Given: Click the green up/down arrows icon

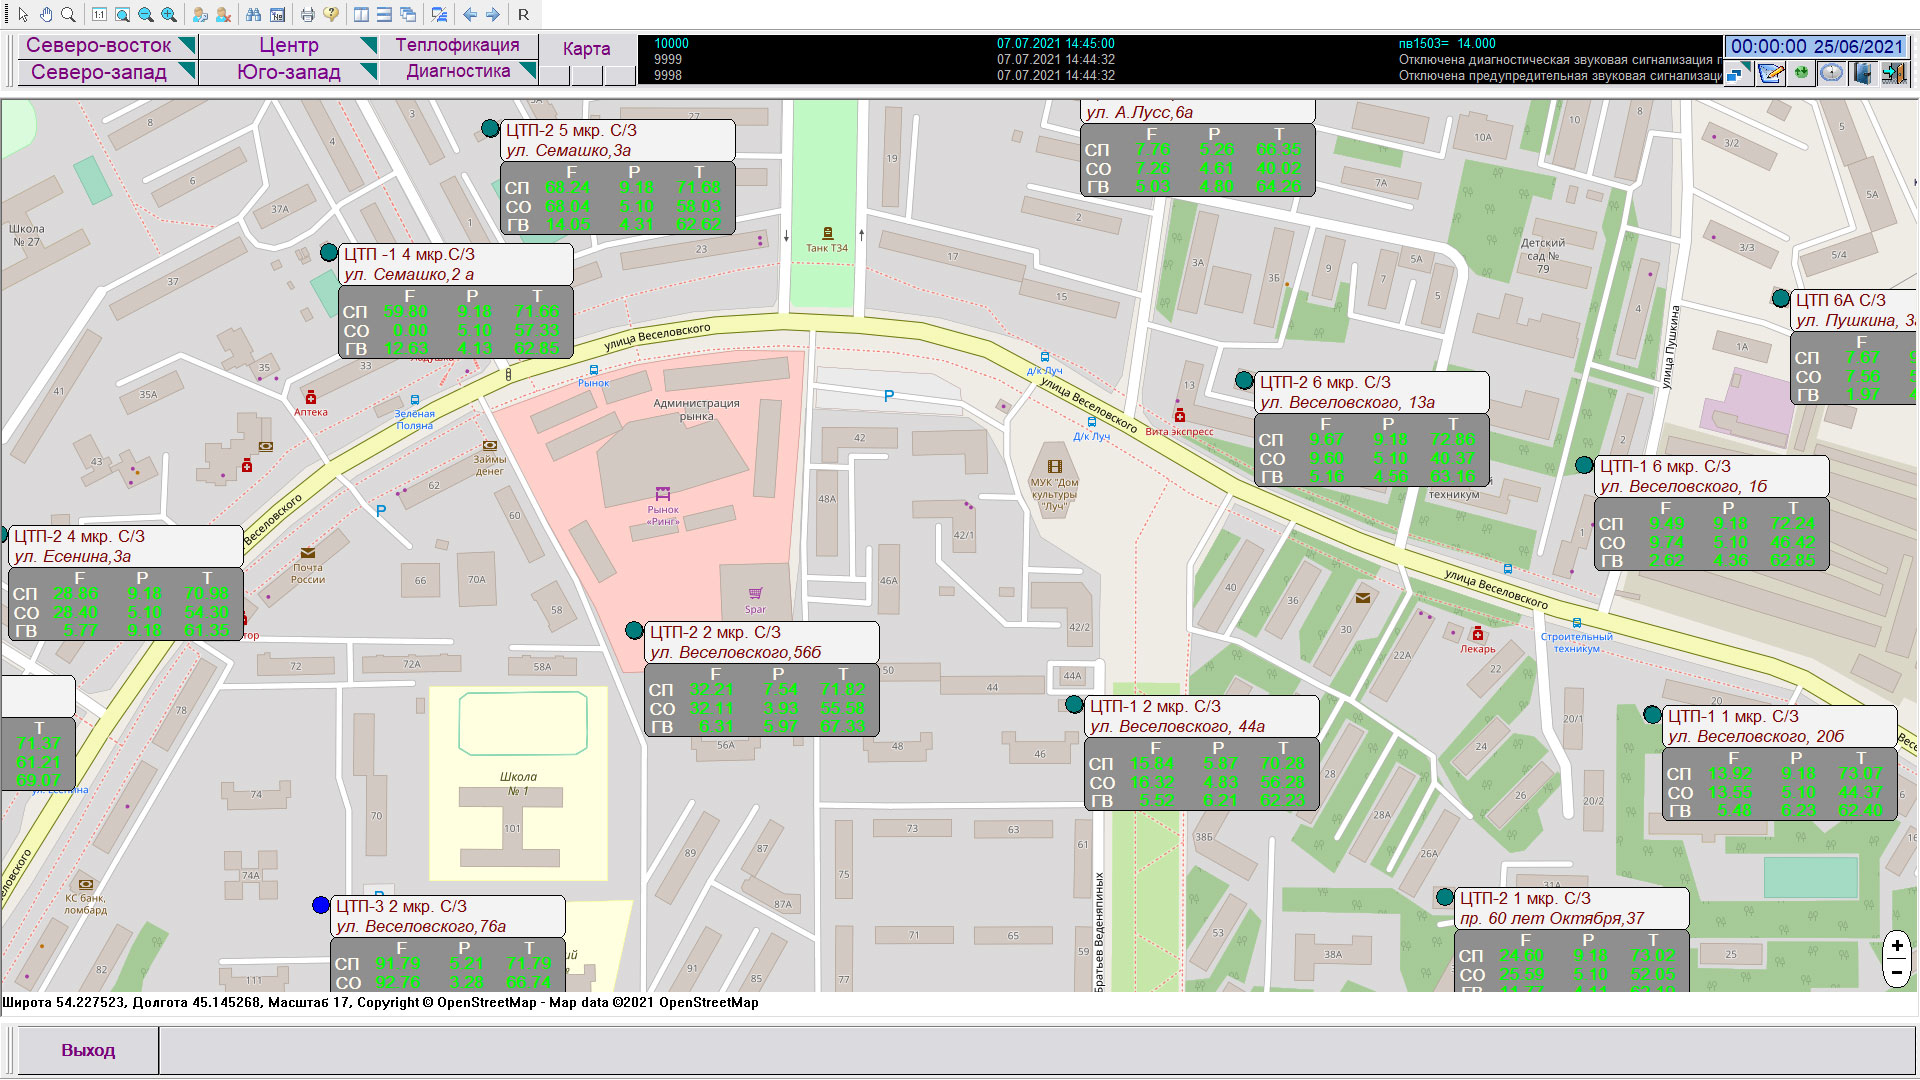Looking at the screenshot, I should coord(1801,72).
